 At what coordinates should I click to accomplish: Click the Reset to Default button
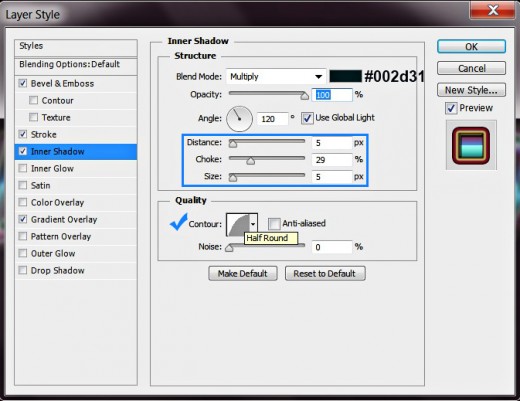[325, 274]
